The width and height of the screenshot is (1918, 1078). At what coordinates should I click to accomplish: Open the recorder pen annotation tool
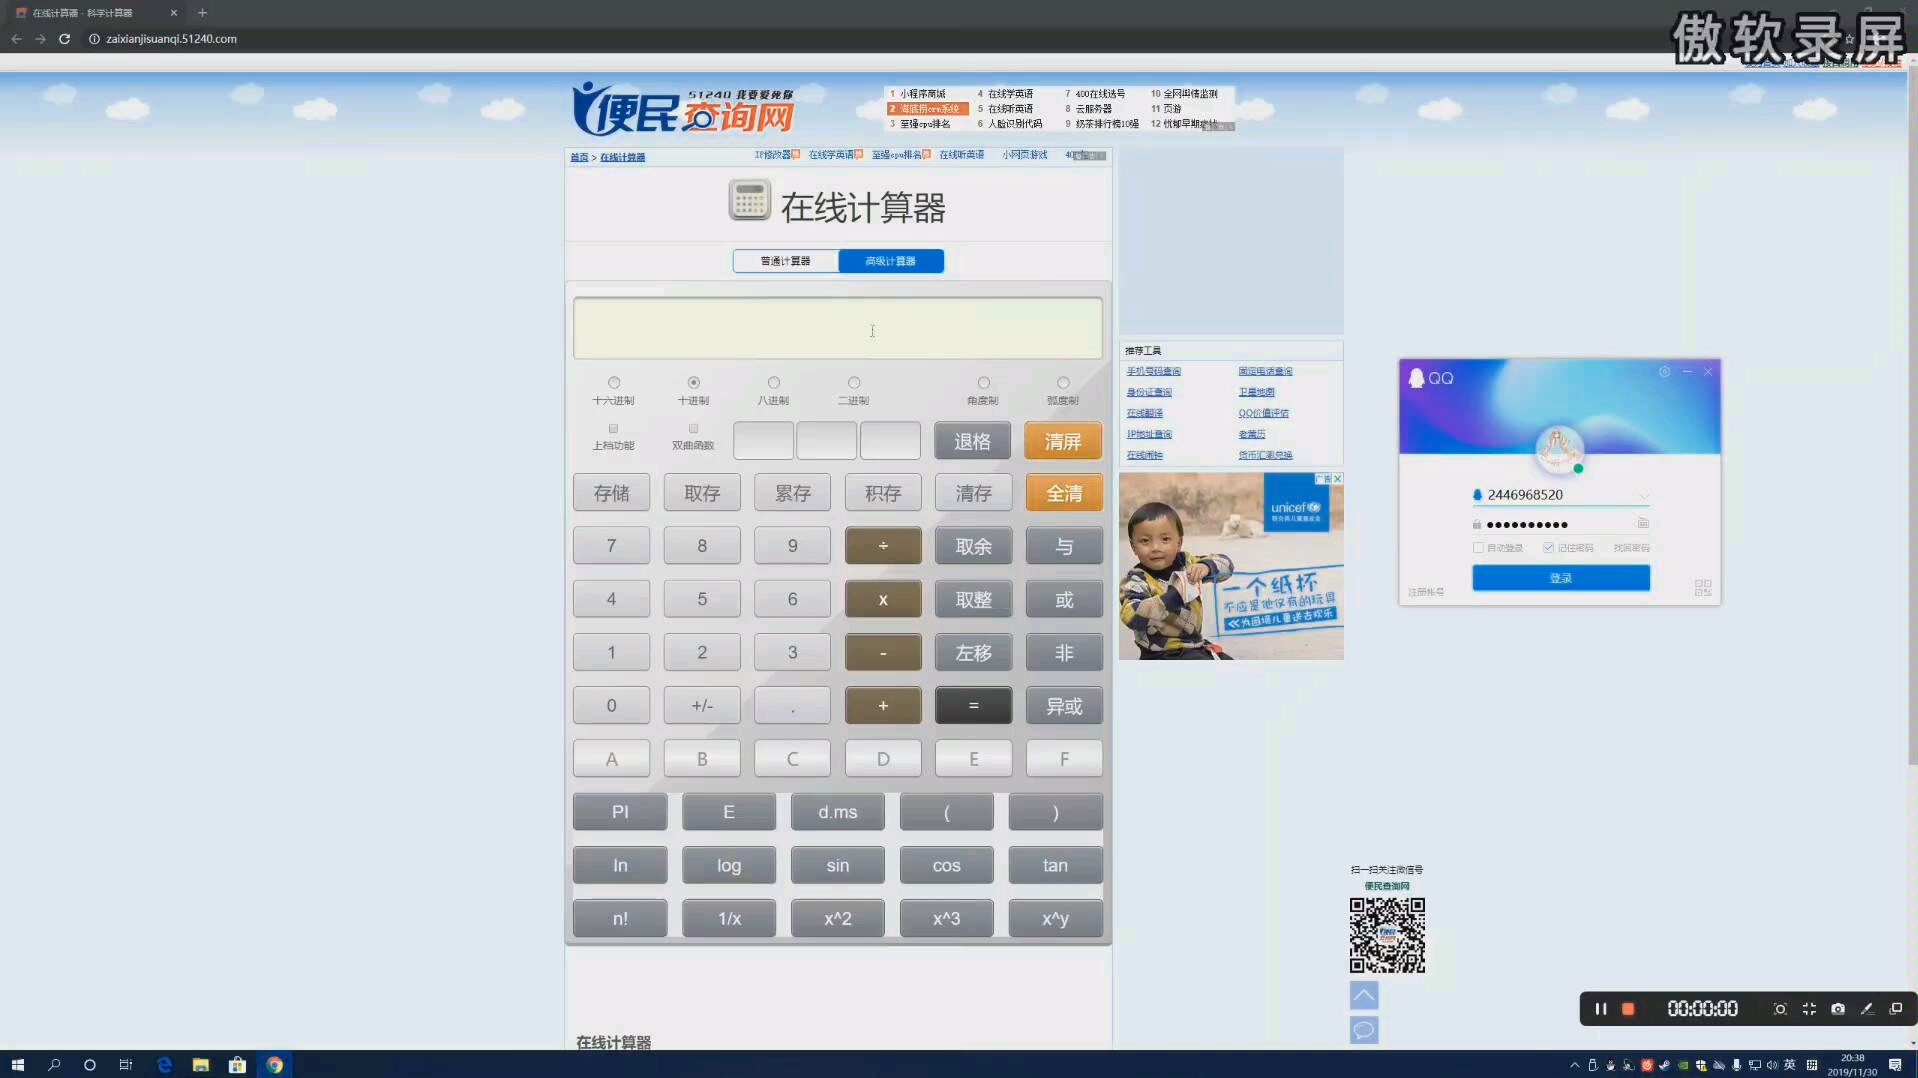[1867, 1009]
